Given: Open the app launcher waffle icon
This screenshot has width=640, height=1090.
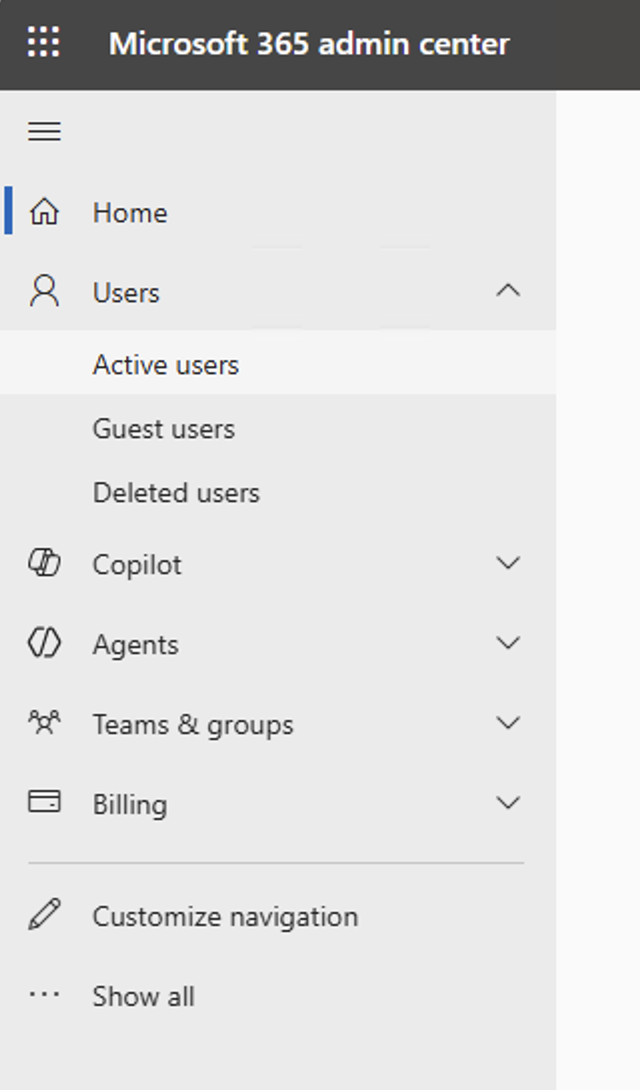Looking at the screenshot, I should click(x=44, y=42).
